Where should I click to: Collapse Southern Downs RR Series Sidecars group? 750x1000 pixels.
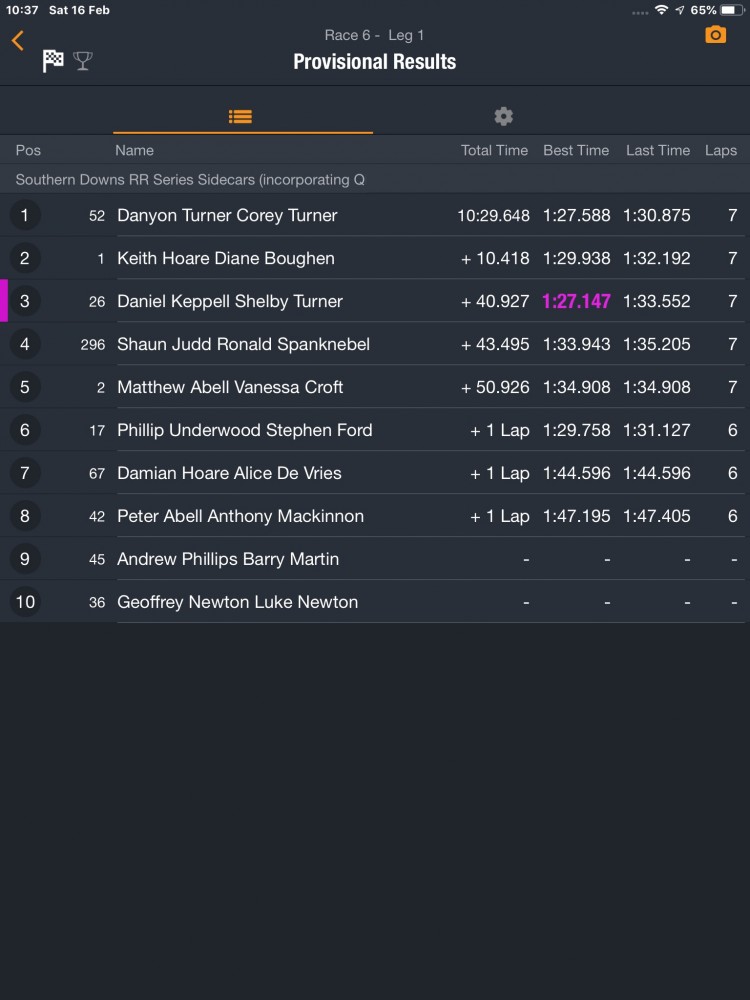click(x=190, y=180)
